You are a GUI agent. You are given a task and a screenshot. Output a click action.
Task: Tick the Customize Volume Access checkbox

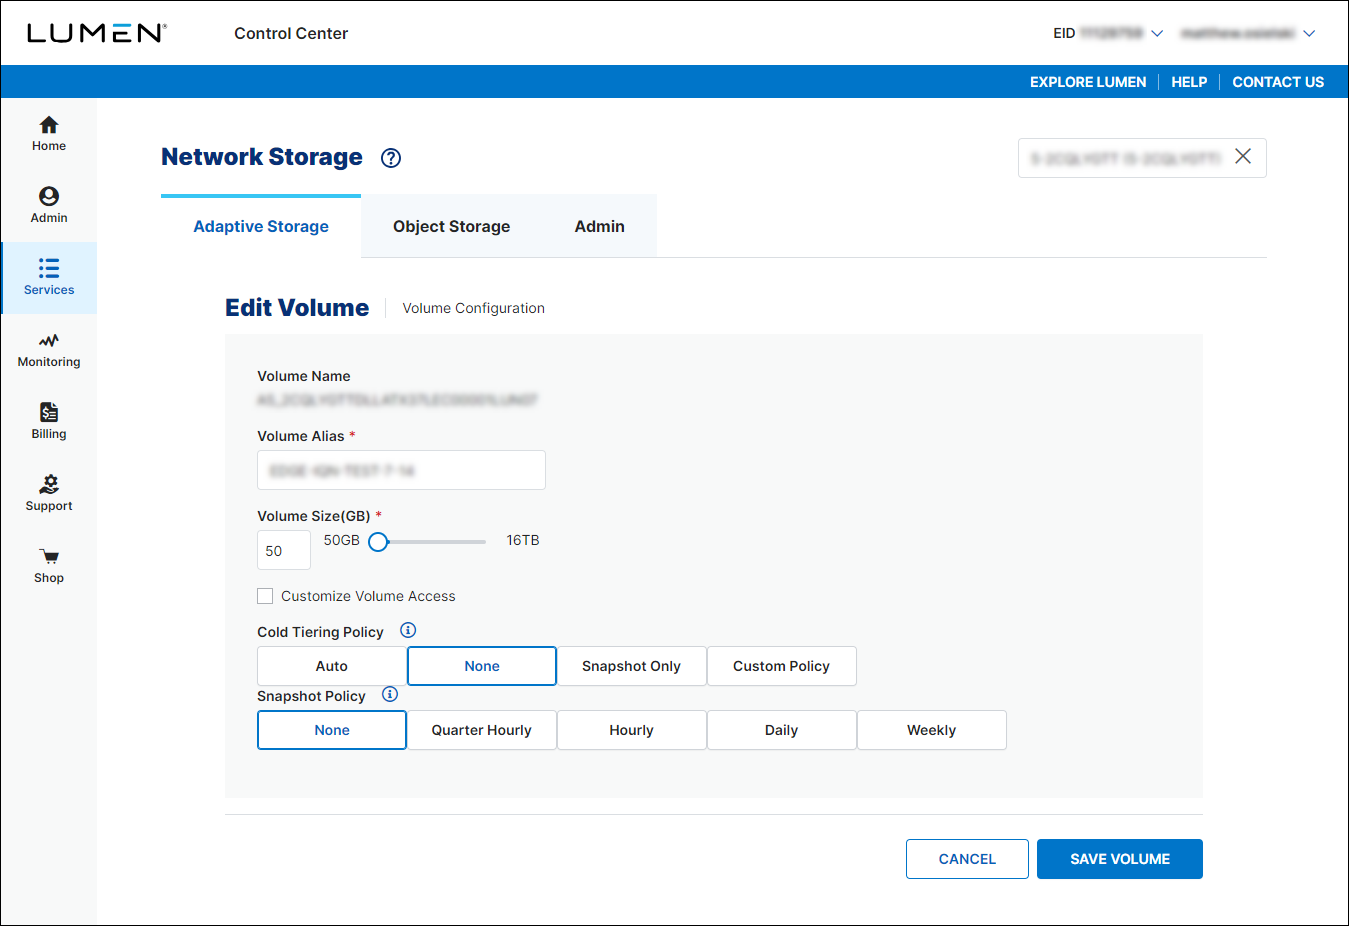pos(265,596)
